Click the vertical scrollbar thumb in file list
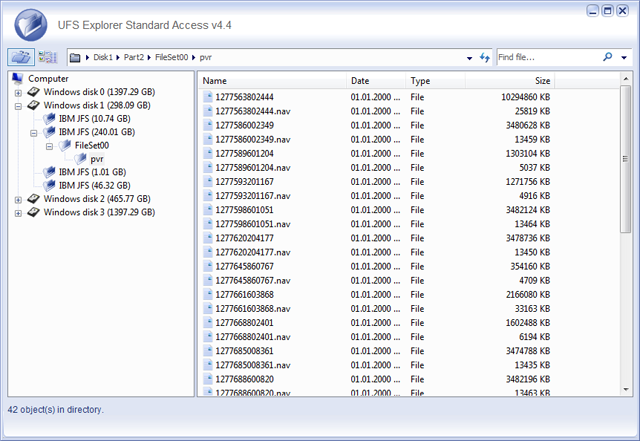Viewport: 640px width, 441px height. (625, 159)
